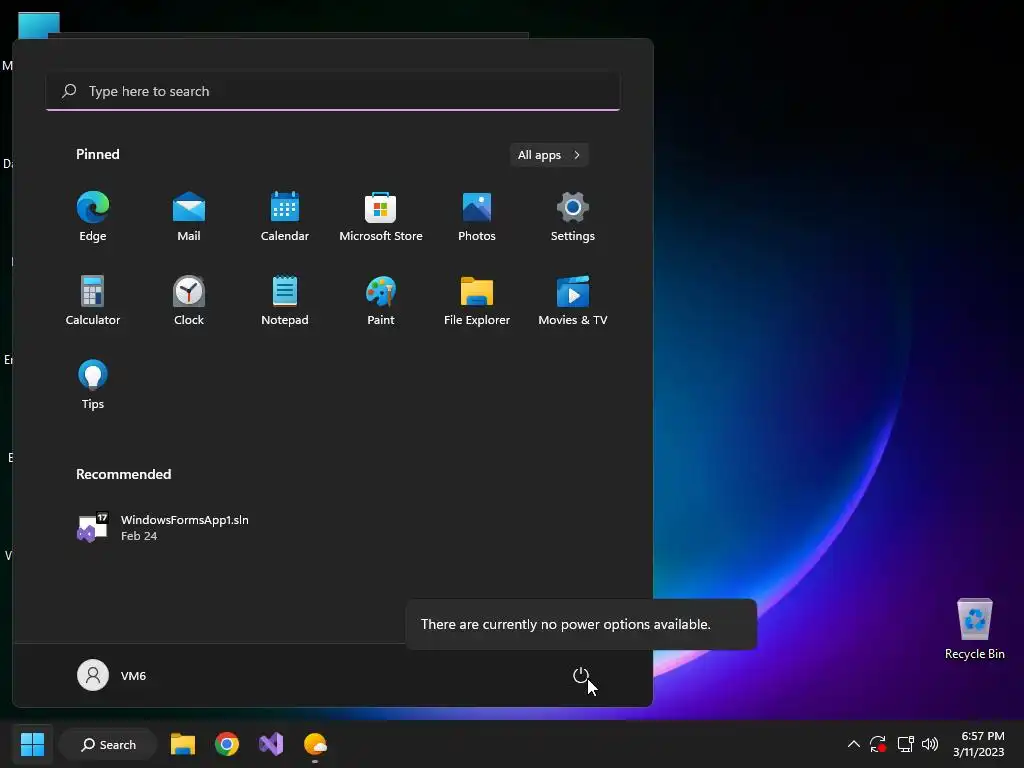Launch Movies & TV app
Image resolution: width=1024 pixels, height=768 pixels.
tap(573, 300)
